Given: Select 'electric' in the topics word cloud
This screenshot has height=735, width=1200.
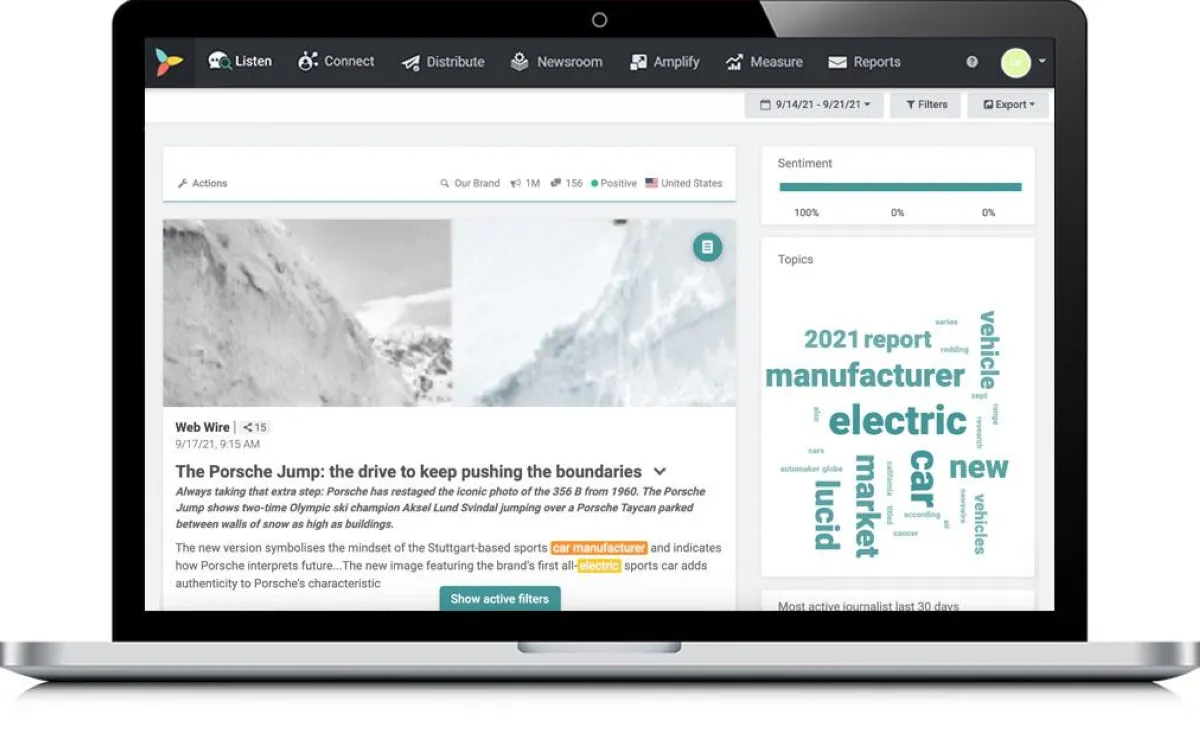Looking at the screenshot, I should tap(897, 420).
